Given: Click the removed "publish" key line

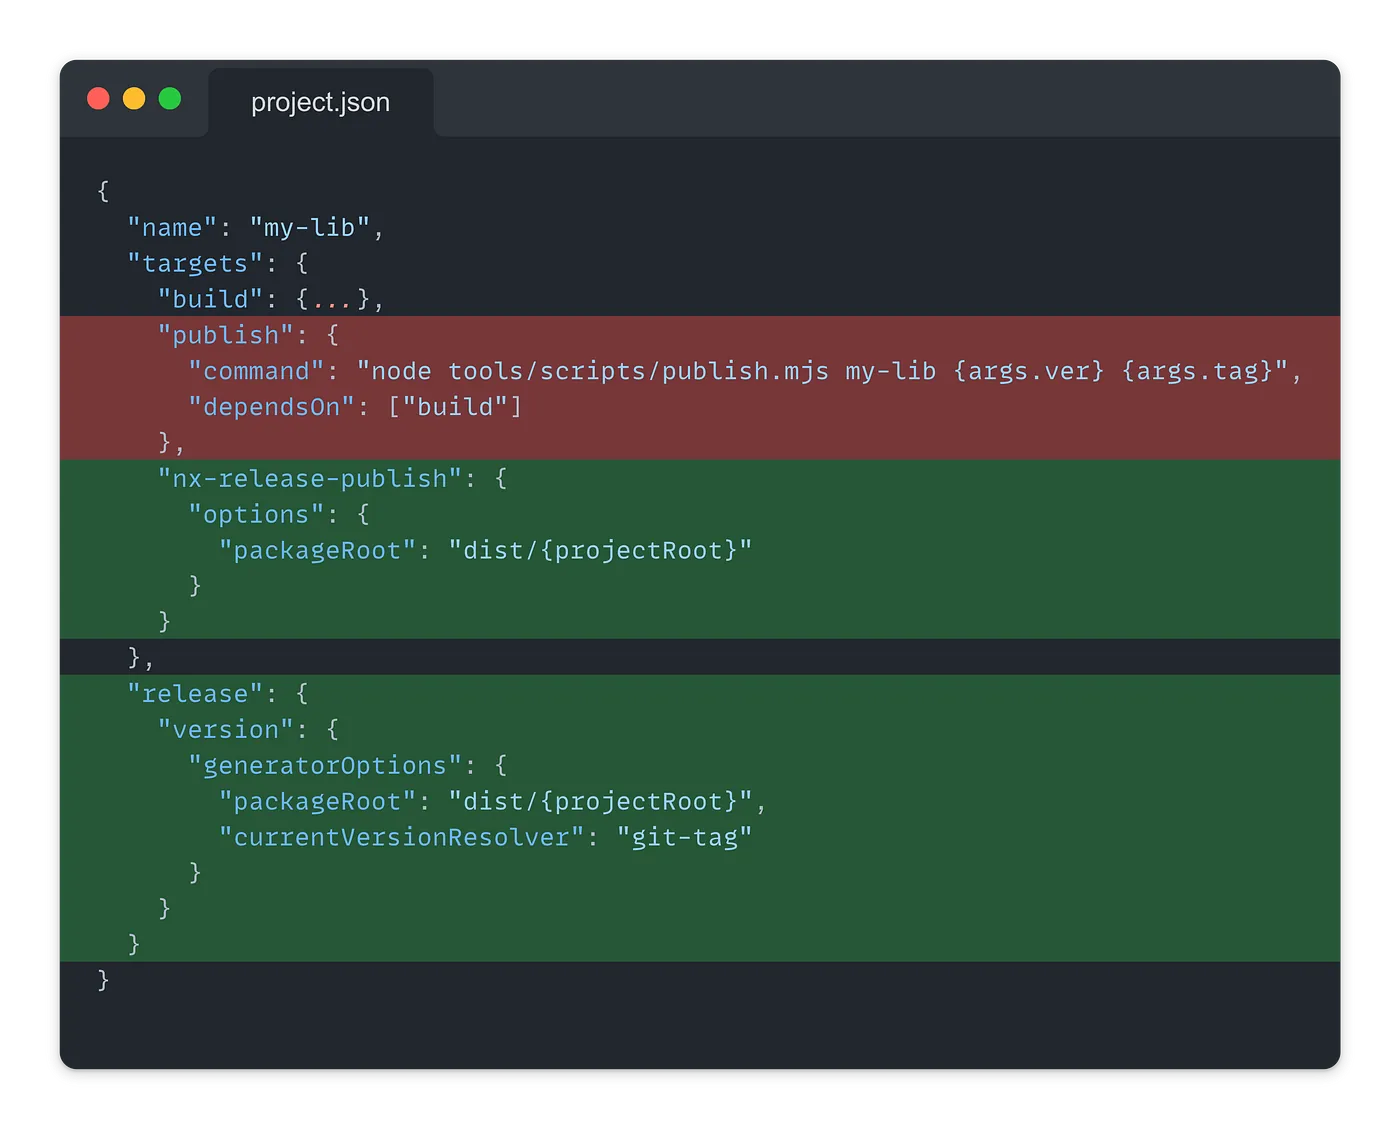Looking at the screenshot, I should click(x=225, y=335).
